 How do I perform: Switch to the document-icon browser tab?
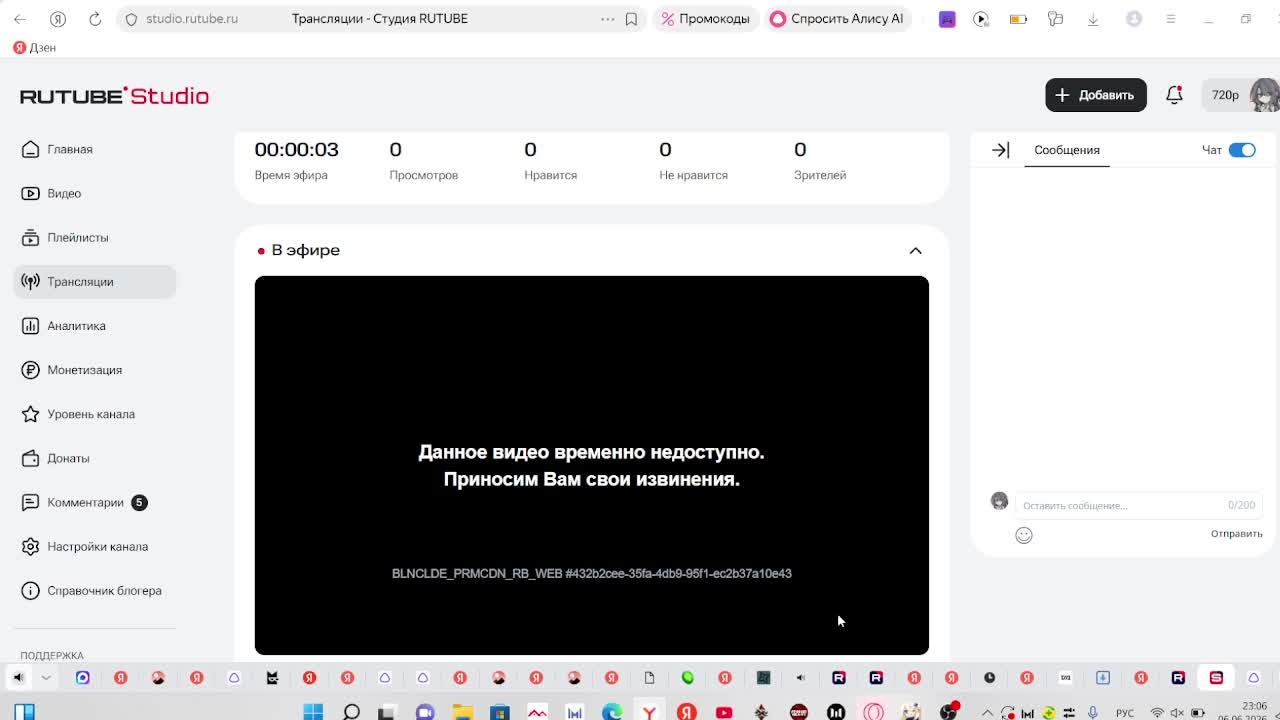(x=649, y=678)
